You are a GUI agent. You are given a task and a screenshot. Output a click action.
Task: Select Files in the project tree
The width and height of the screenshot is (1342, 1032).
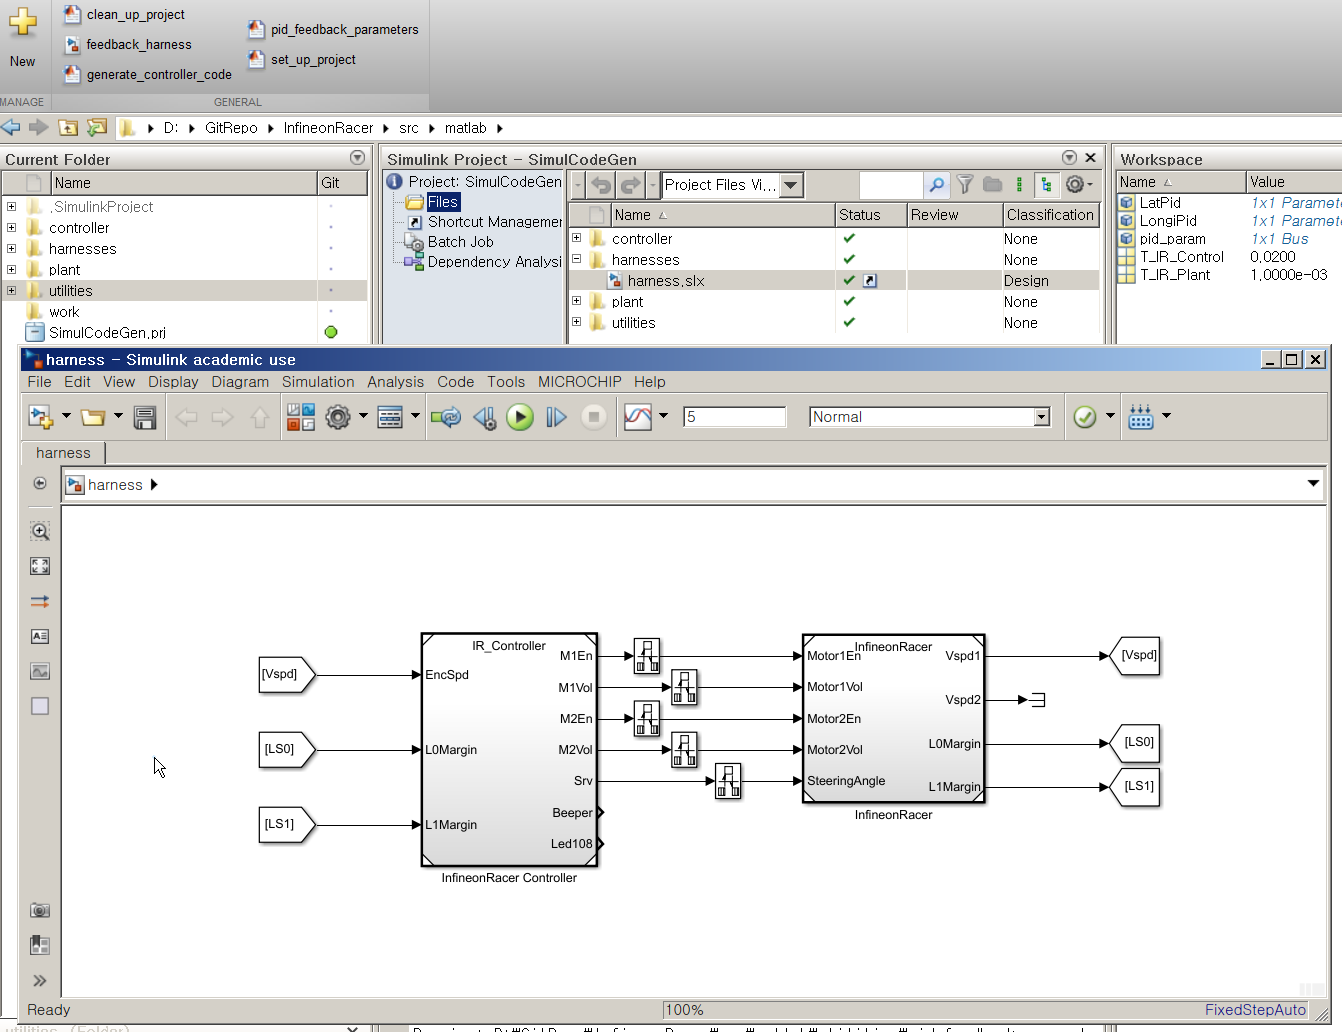point(443,202)
